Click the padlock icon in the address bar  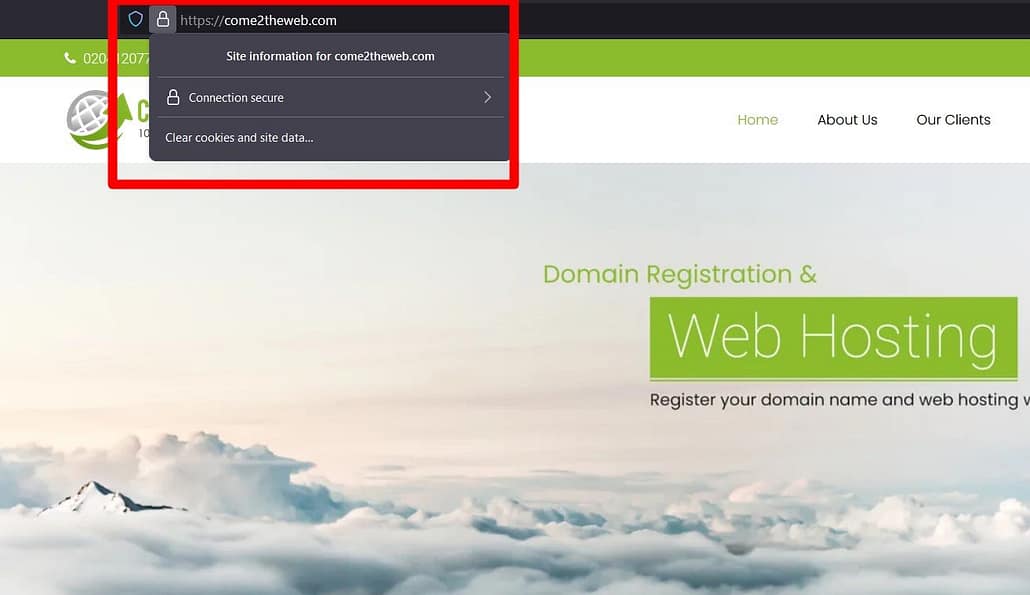[163, 19]
